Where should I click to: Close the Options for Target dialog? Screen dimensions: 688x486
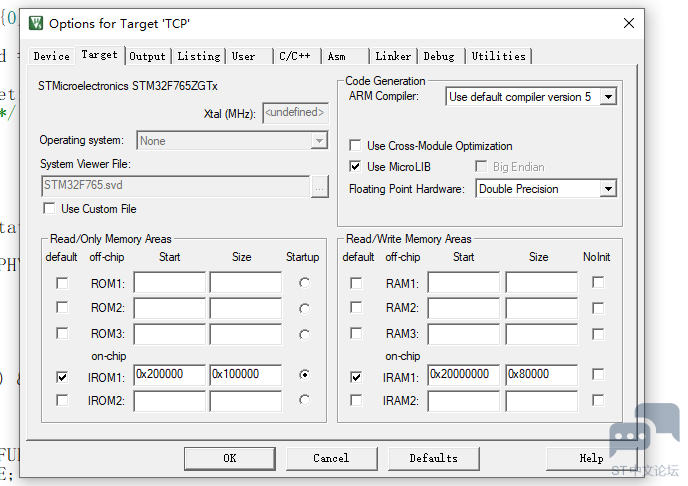628,23
